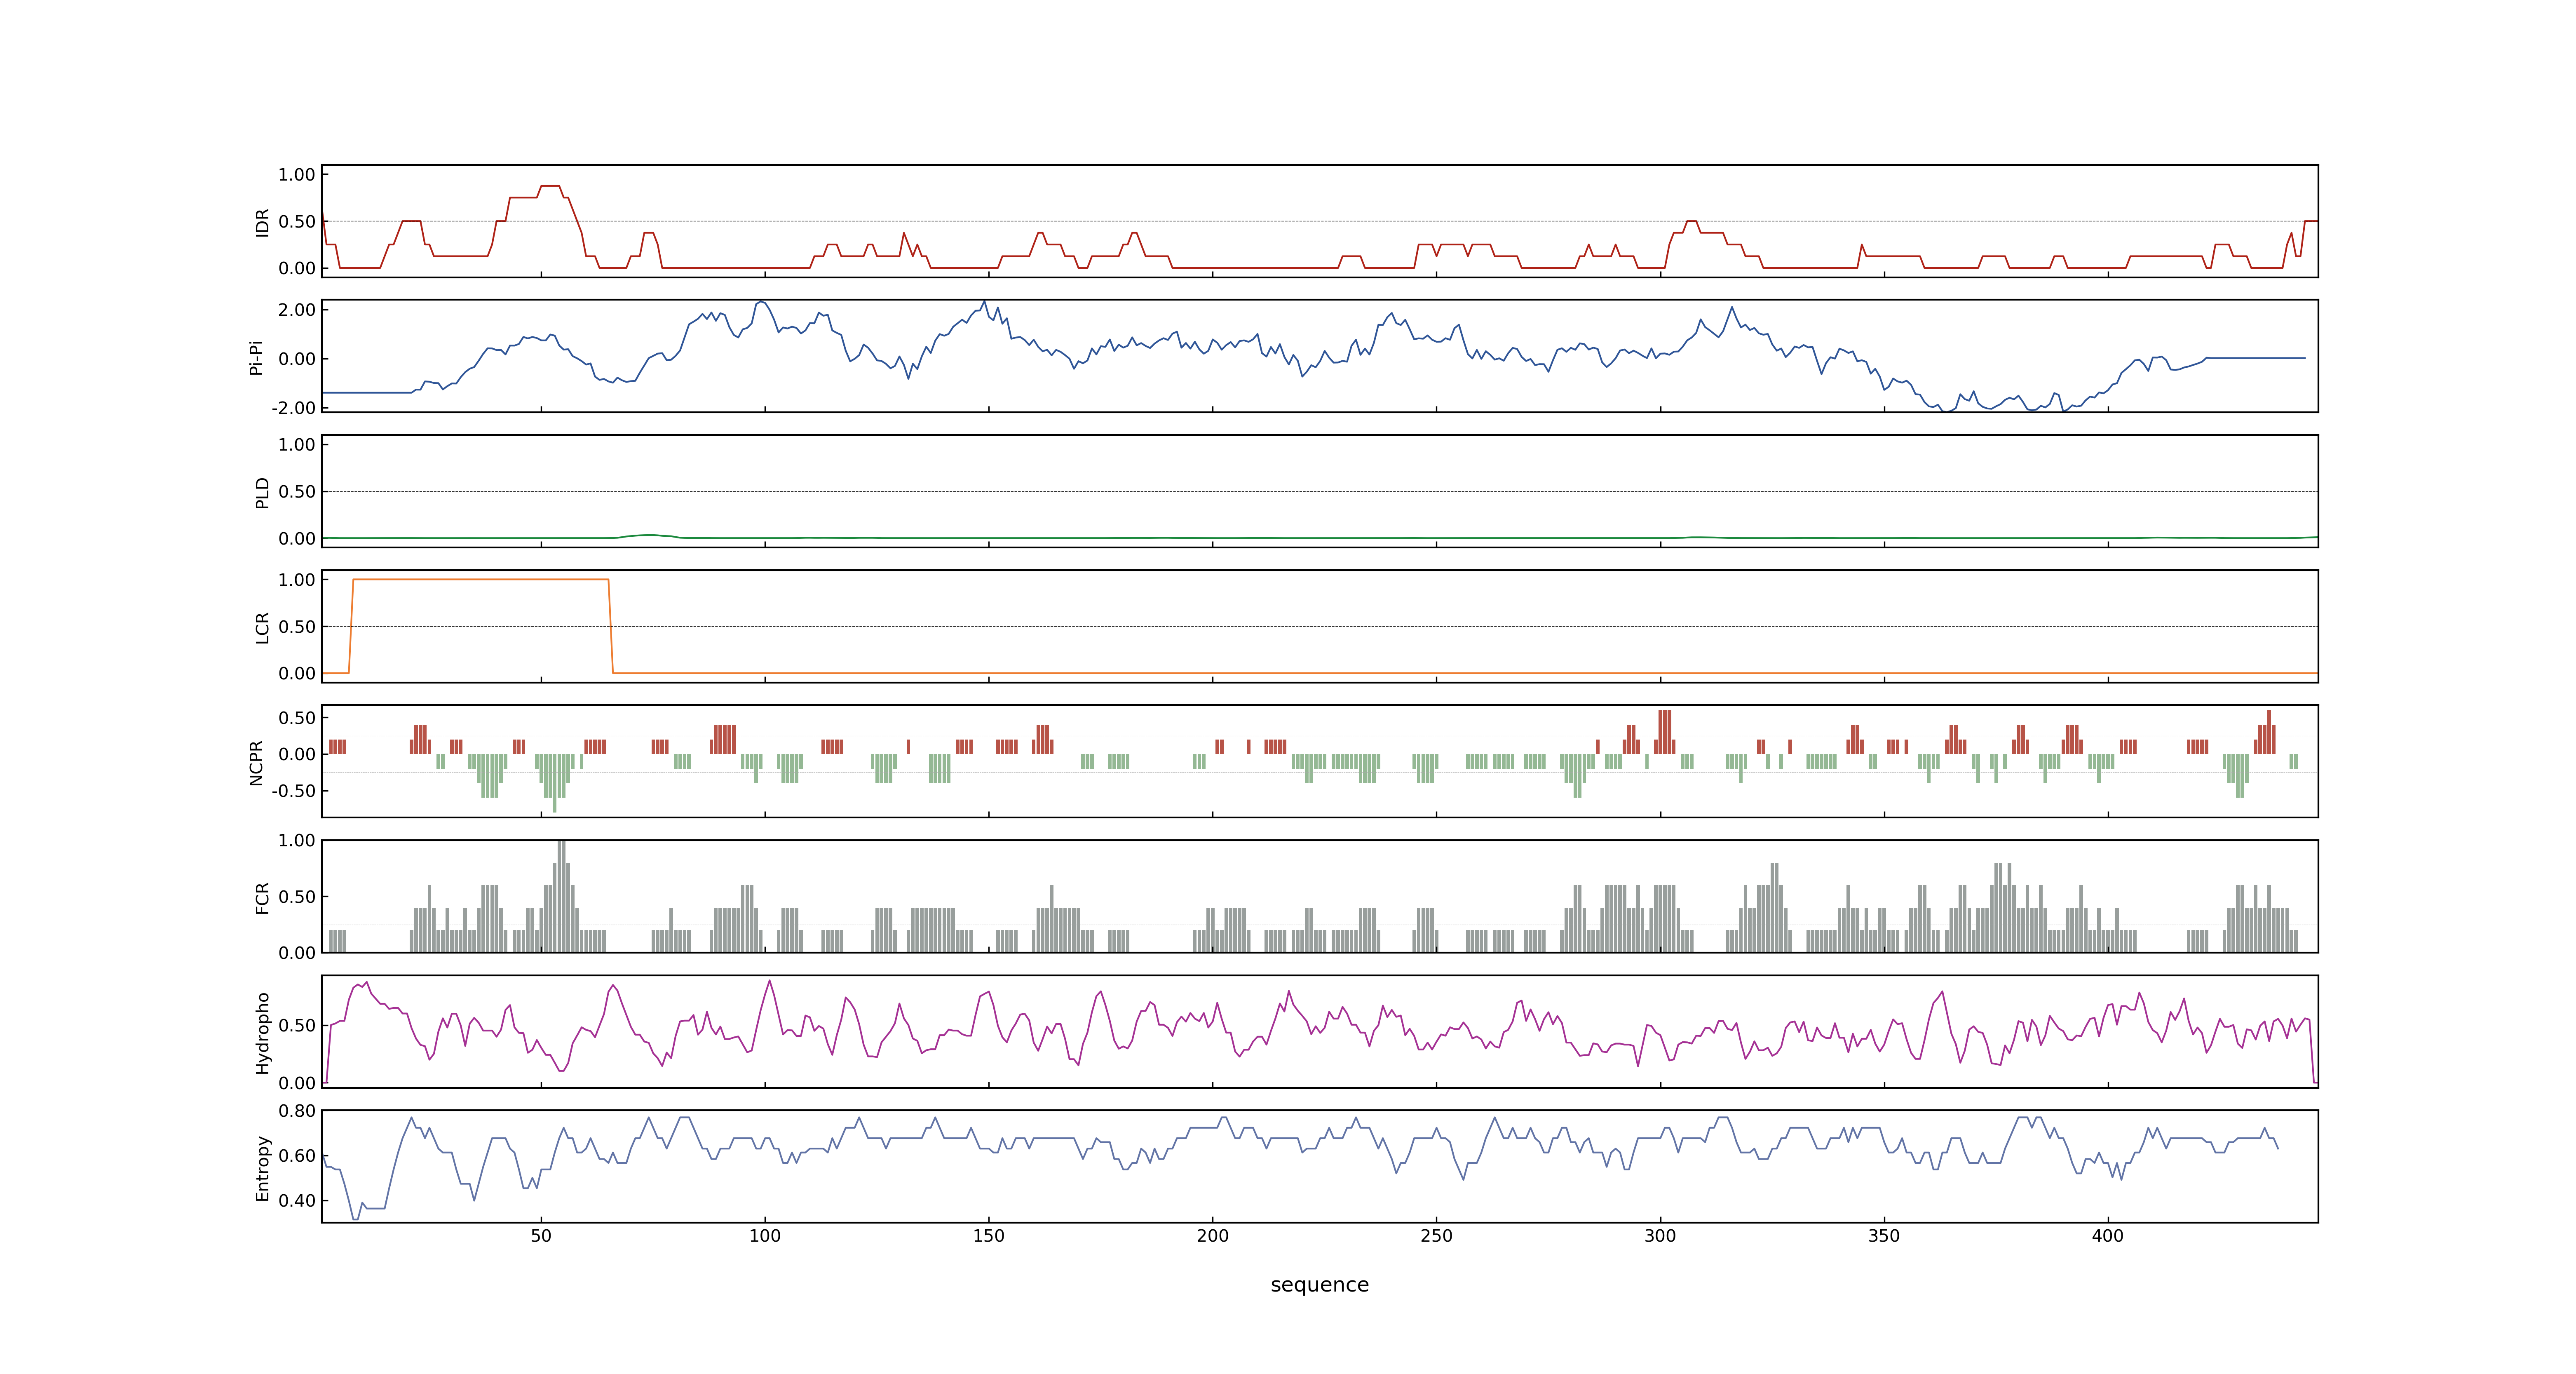Click the -0.50 tick on NCPR axis
2576x1374 pixels.
pyautogui.click(x=293, y=791)
